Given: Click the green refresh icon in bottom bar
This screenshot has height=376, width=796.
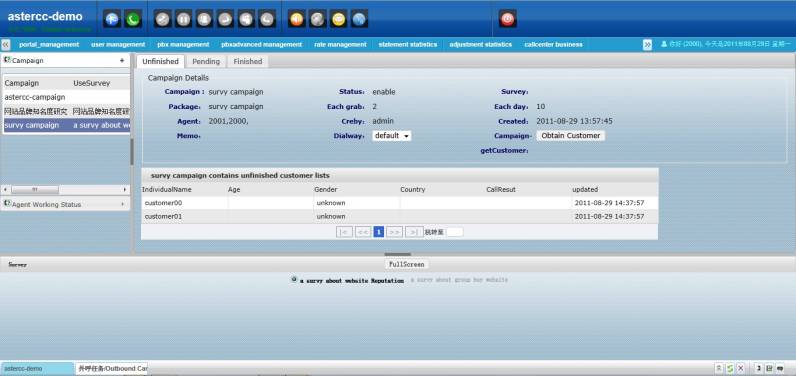Looking at the screenshot, I should (x=729, y=368).
